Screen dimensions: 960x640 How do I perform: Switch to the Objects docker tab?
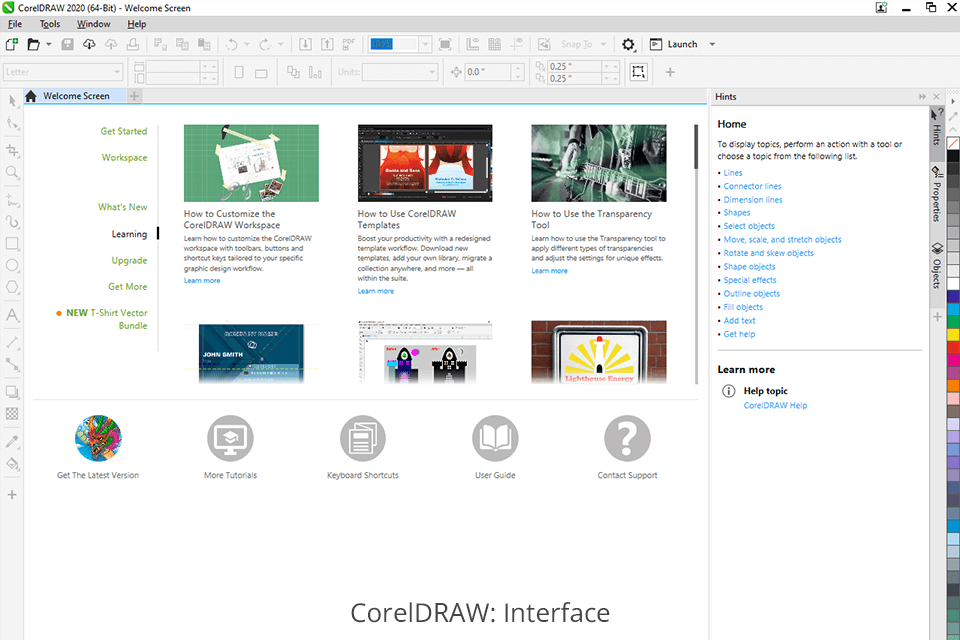click(937, 266)
